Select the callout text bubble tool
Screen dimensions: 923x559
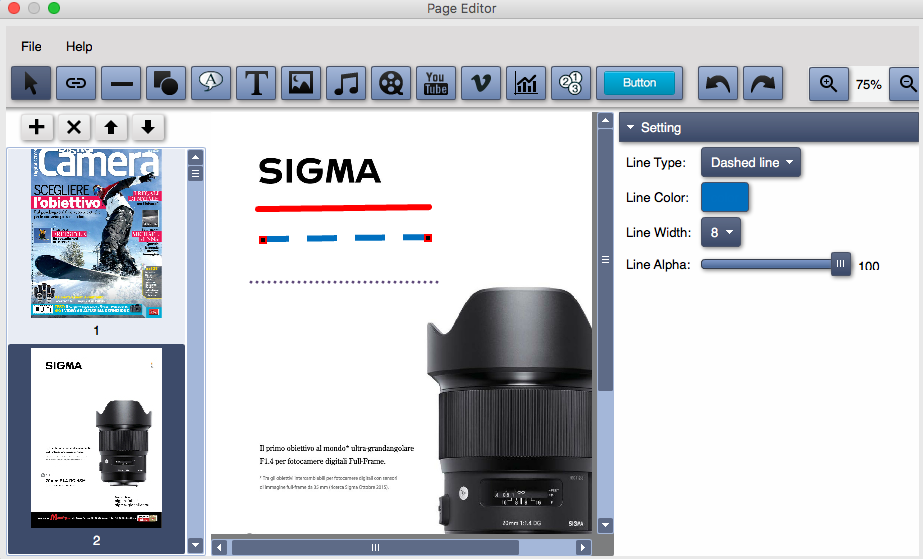[x=211, y=83]
